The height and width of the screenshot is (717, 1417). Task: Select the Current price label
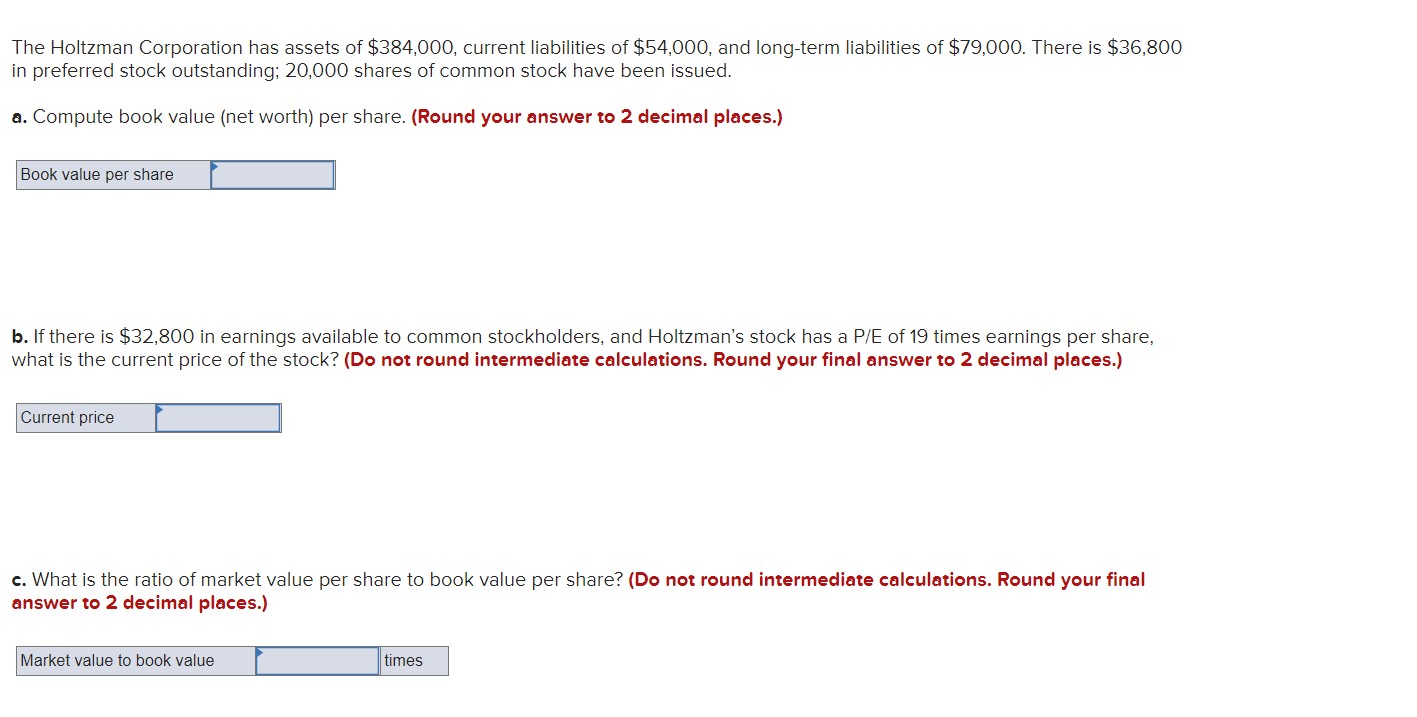(x=67, y=417)
